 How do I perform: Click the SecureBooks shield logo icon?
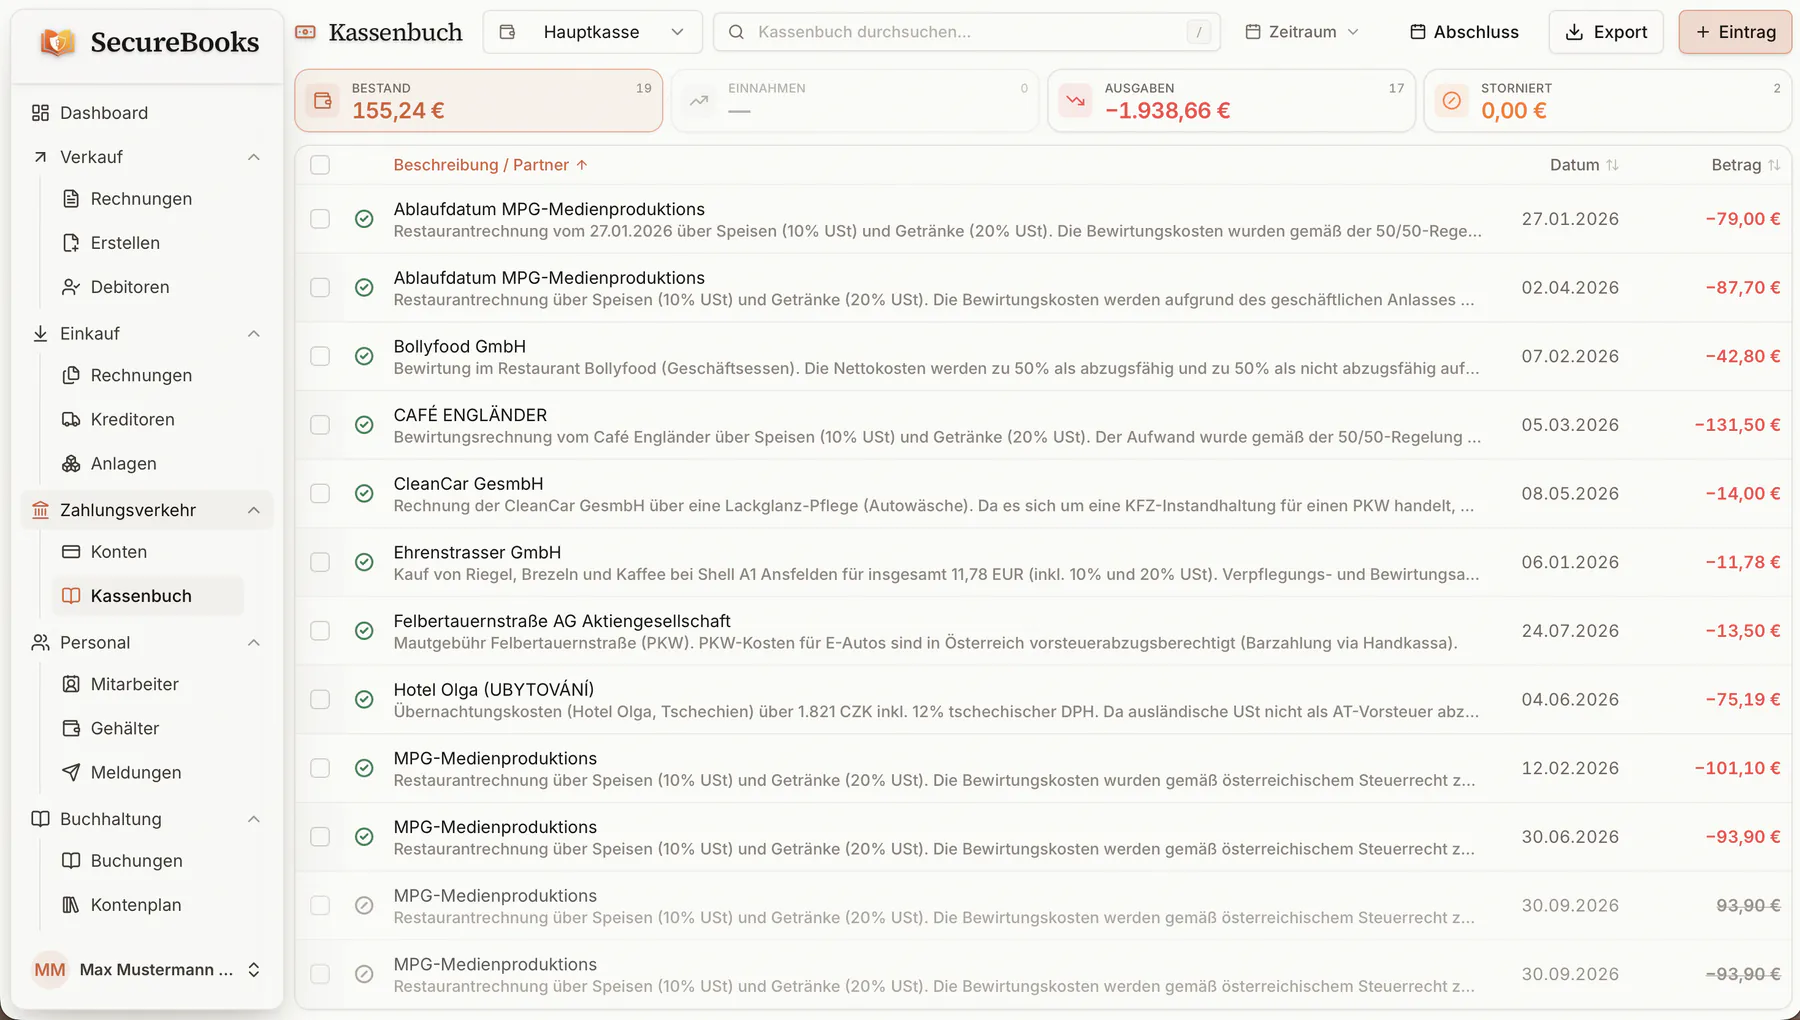coord(58,42)
